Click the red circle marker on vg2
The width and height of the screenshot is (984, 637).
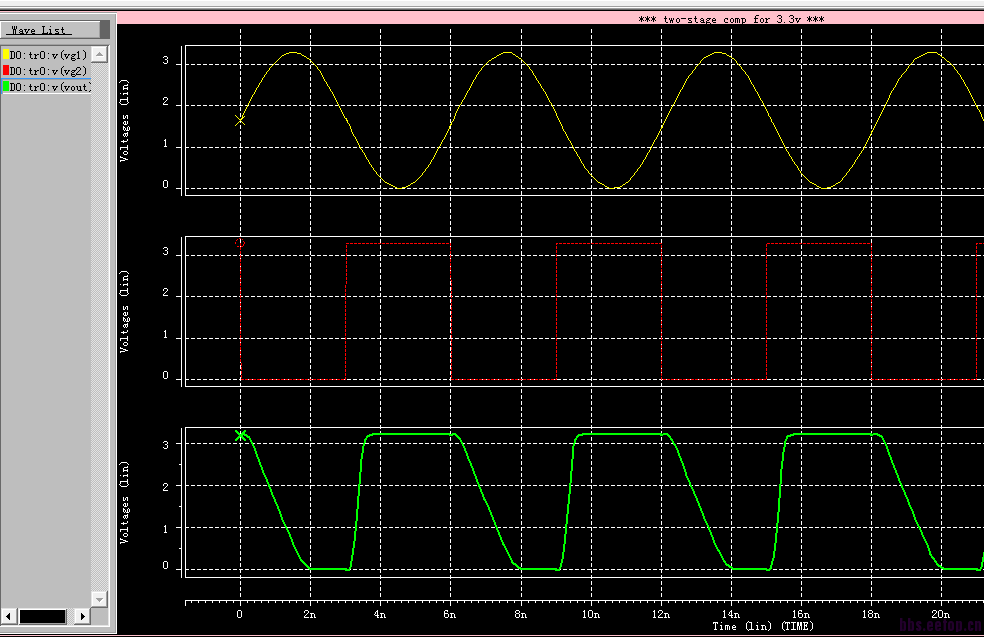(240, 243)
